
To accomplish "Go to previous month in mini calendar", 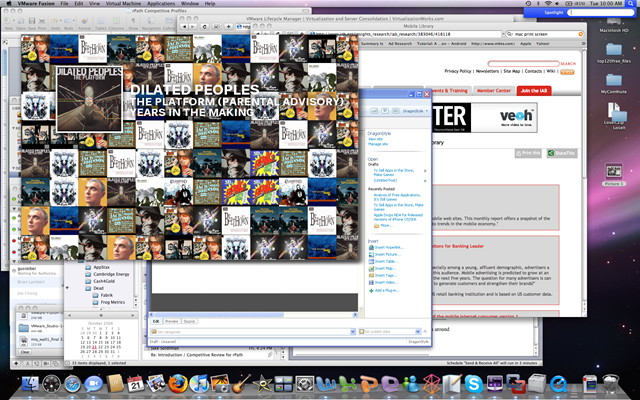I will coord(69,316).
